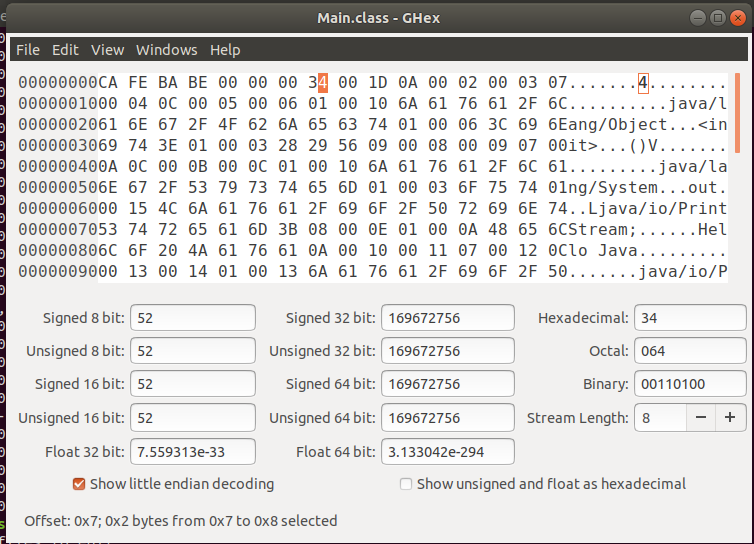
Task: Click the Unsigned 32 bit field
Action: [448, 351]
